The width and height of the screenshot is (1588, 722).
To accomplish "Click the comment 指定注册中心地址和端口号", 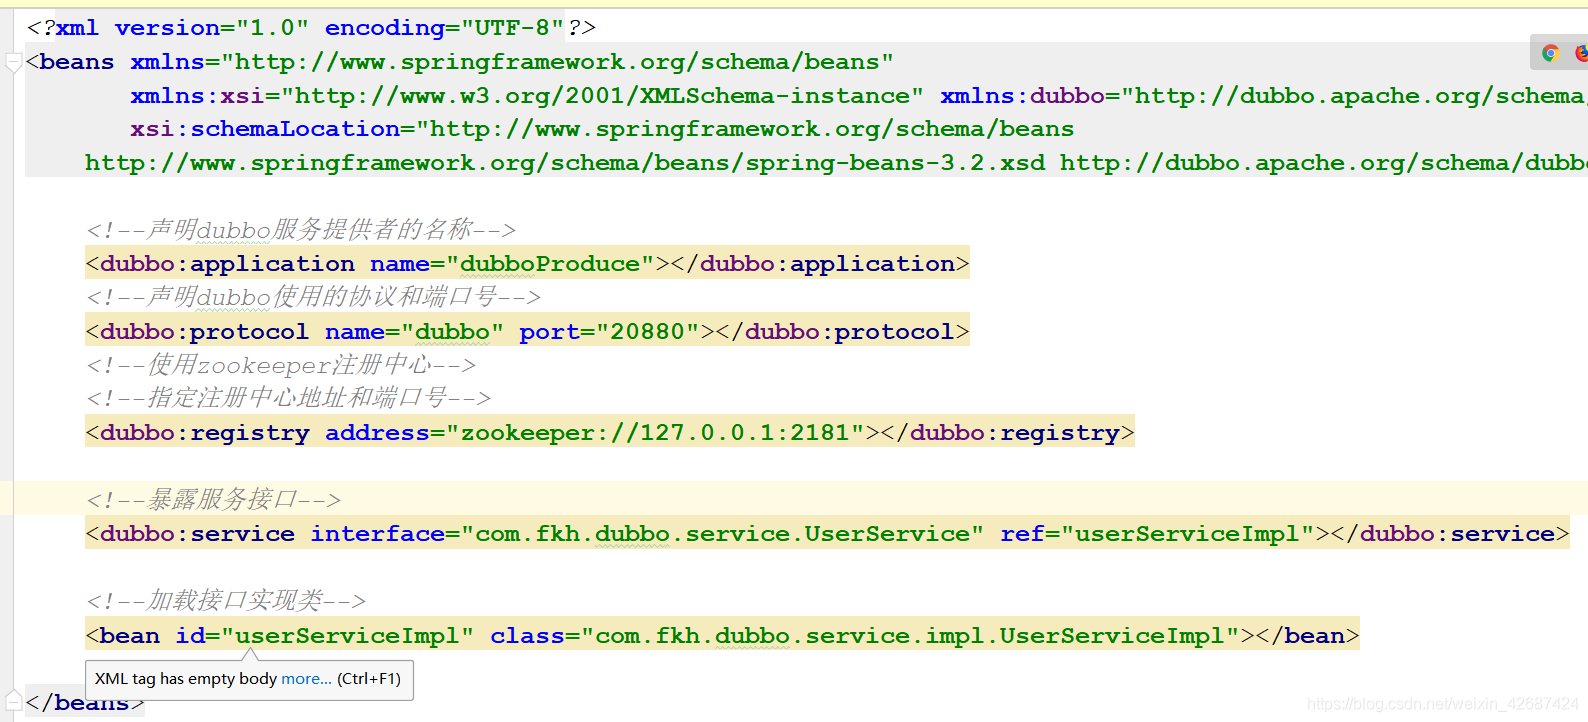I will click(x=289, y=398).
